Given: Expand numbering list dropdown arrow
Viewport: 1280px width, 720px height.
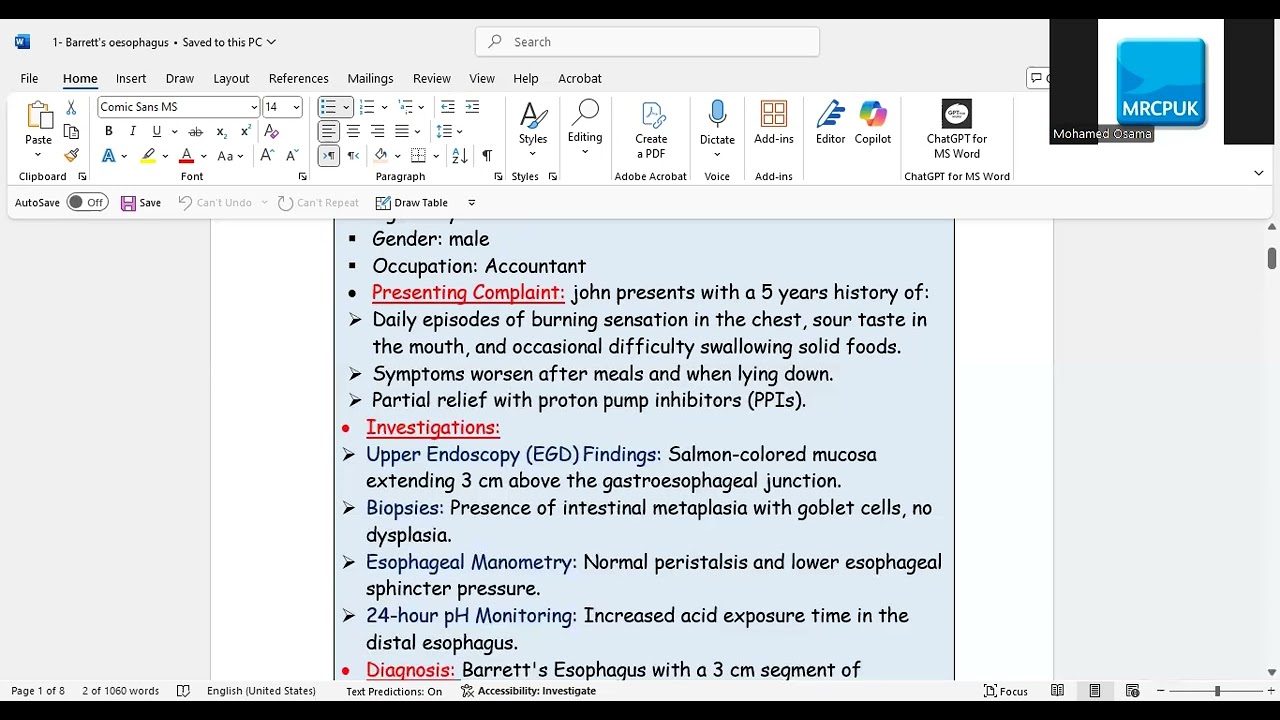Looking at the screenshot, I should [x=384, y=107].
